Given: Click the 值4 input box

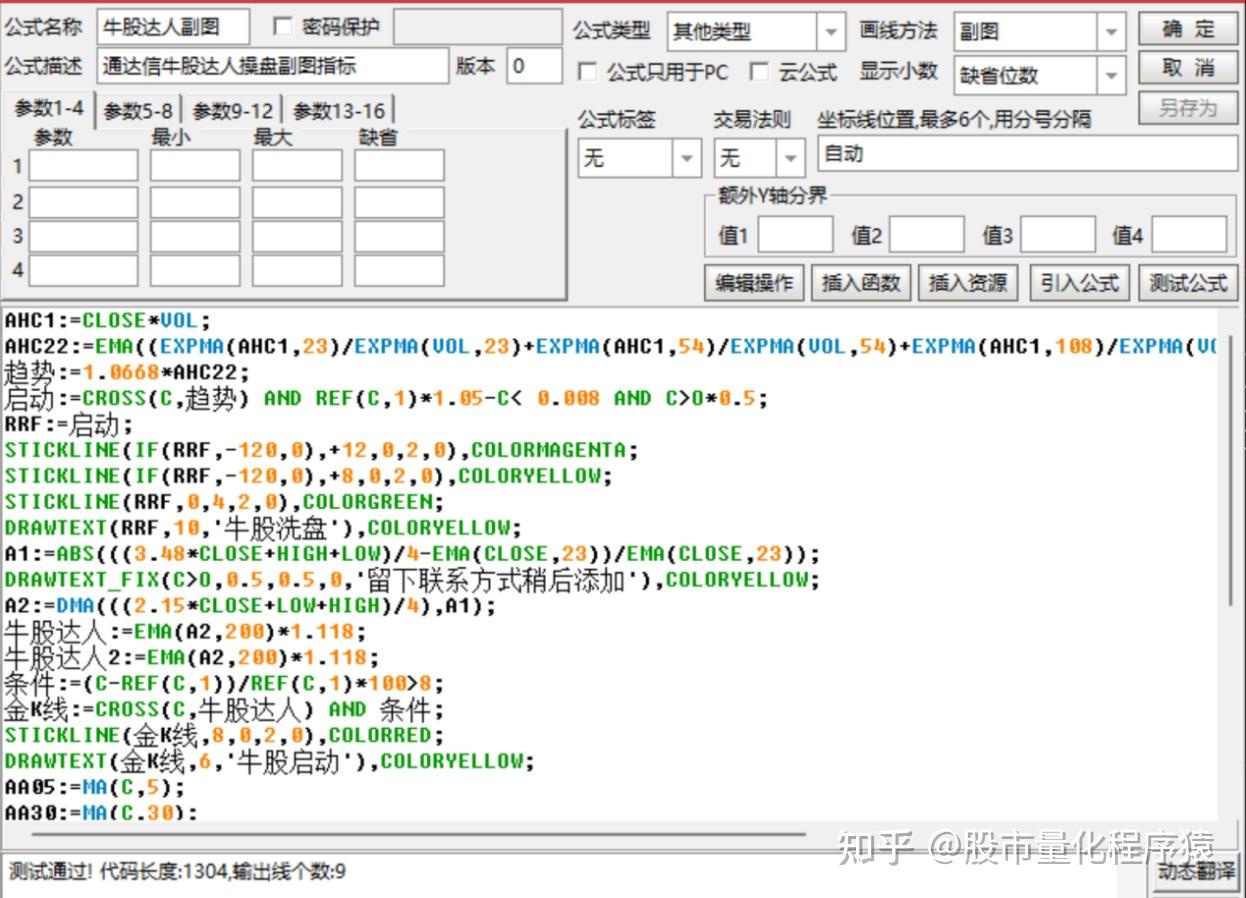Looking at the screenshot, I should pyautogui.click(x=1189, y=235).
